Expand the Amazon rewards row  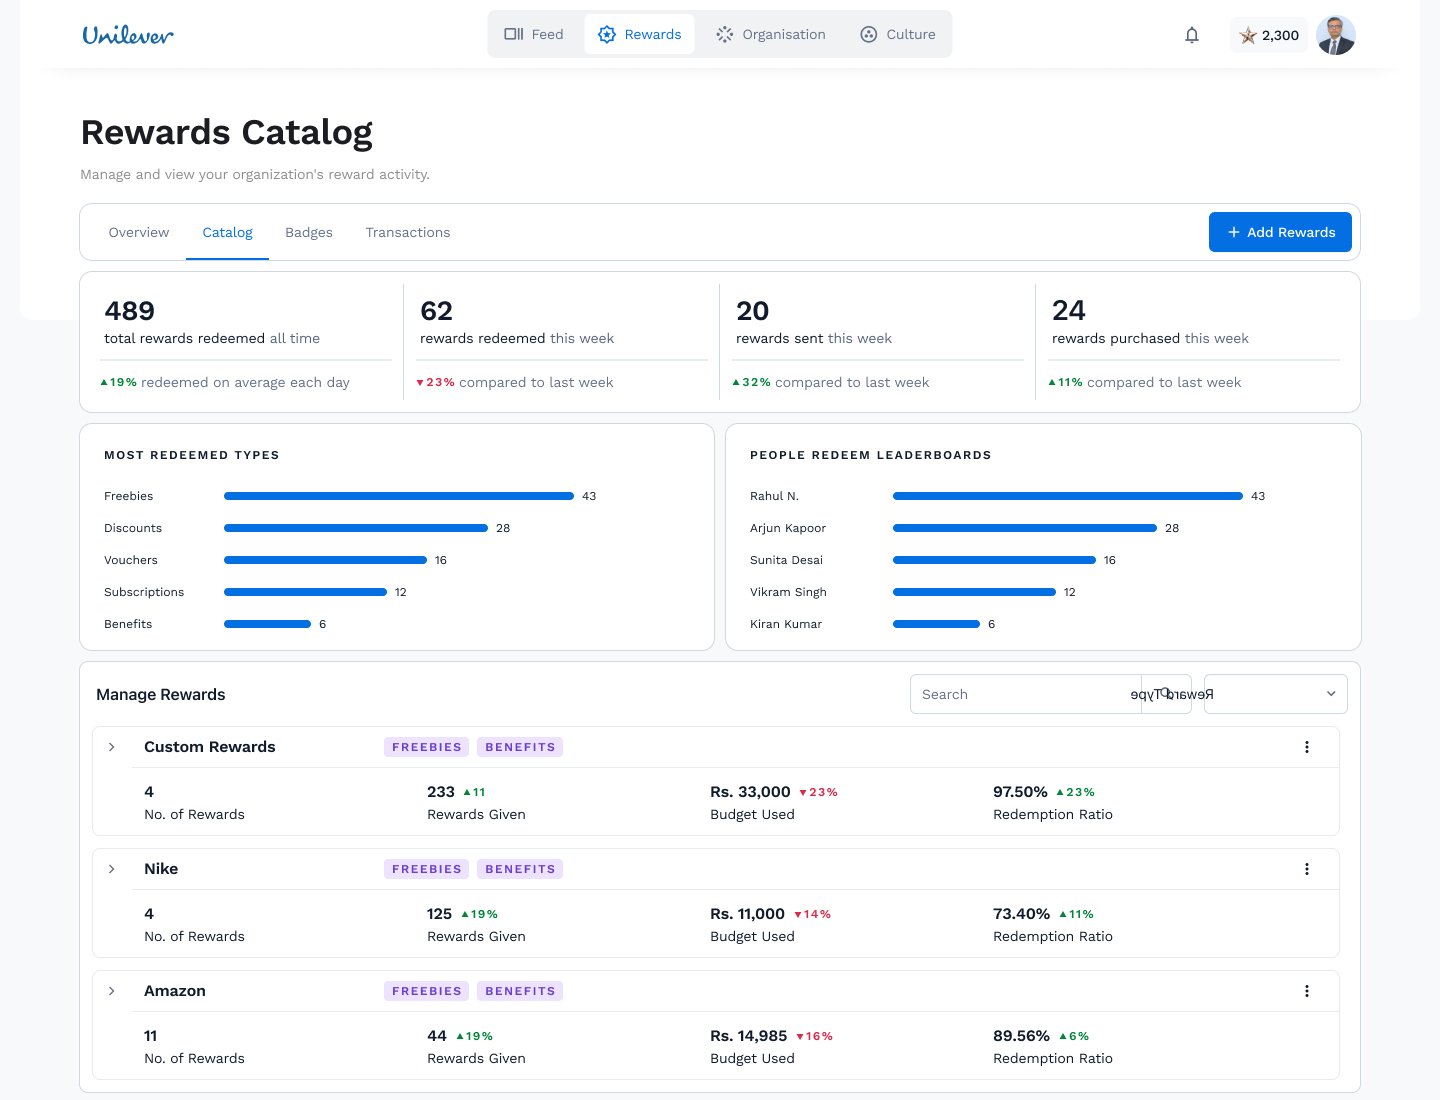click(x=112, y=991)
